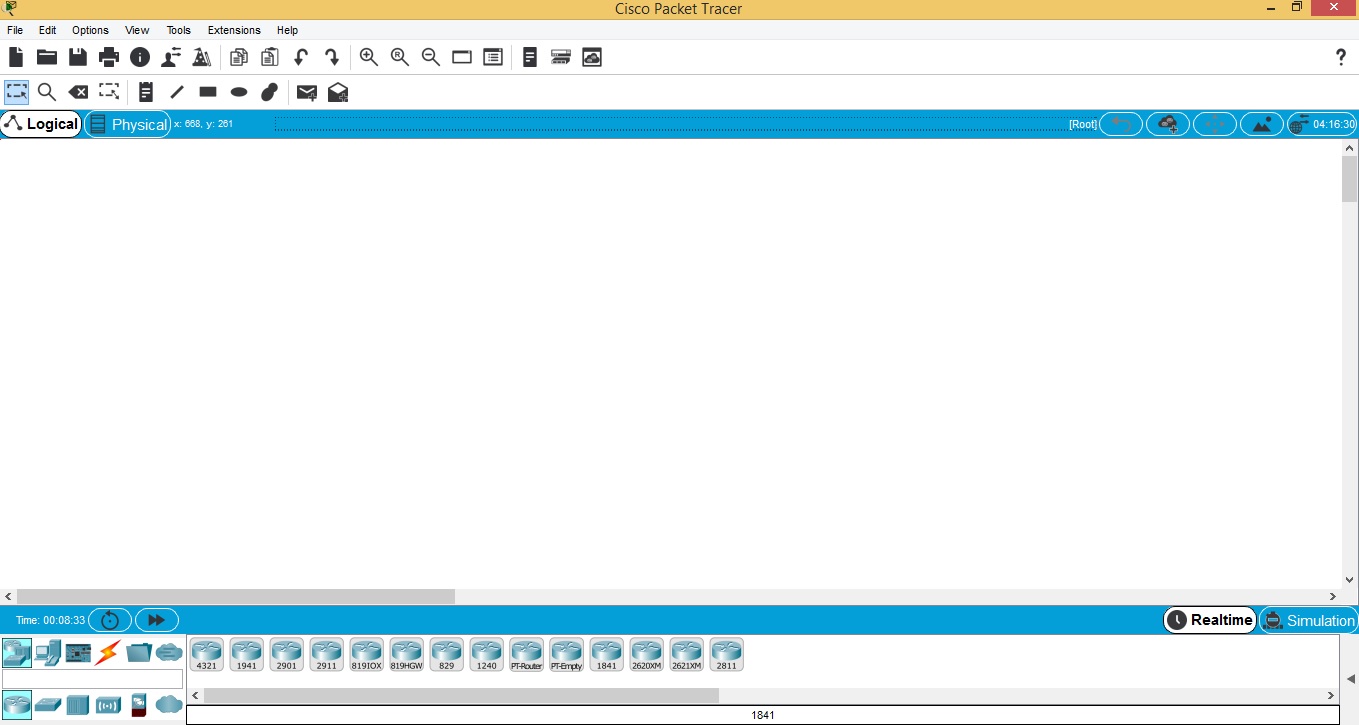Add a Simple PDU envelope

(x=307, y=93)
